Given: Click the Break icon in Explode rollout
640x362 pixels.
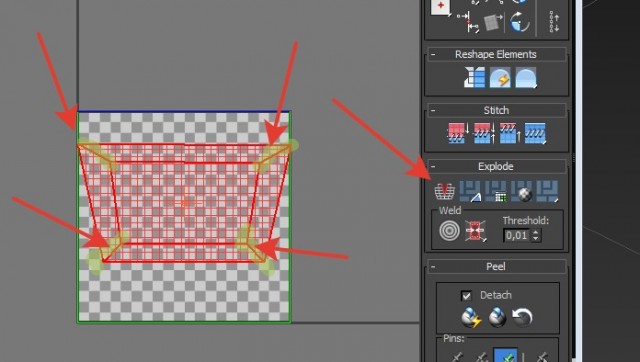Looking at the screenshot, I should [444, 191].
